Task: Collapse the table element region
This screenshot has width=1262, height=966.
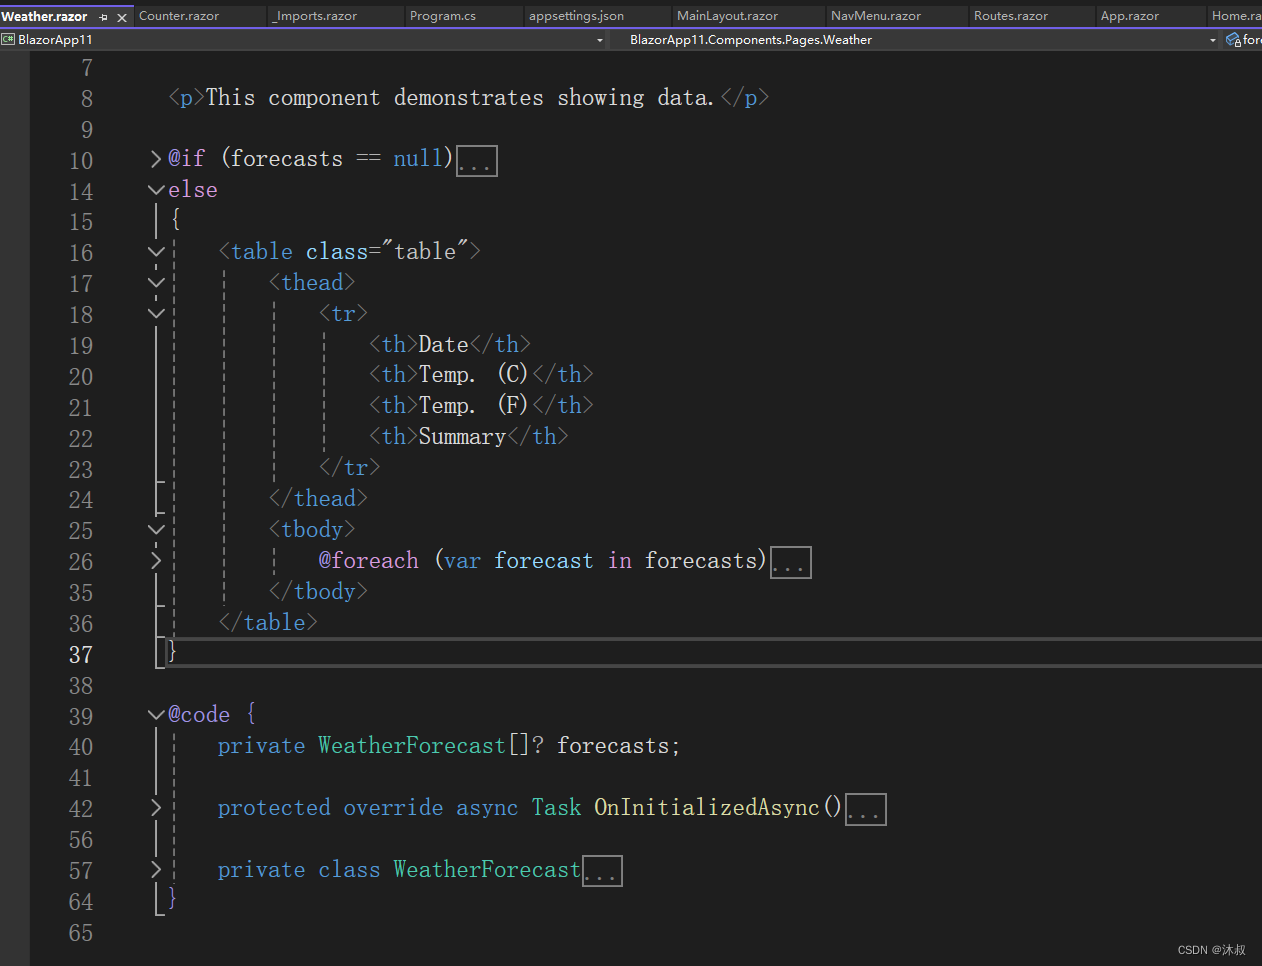Action: (156, 251)
